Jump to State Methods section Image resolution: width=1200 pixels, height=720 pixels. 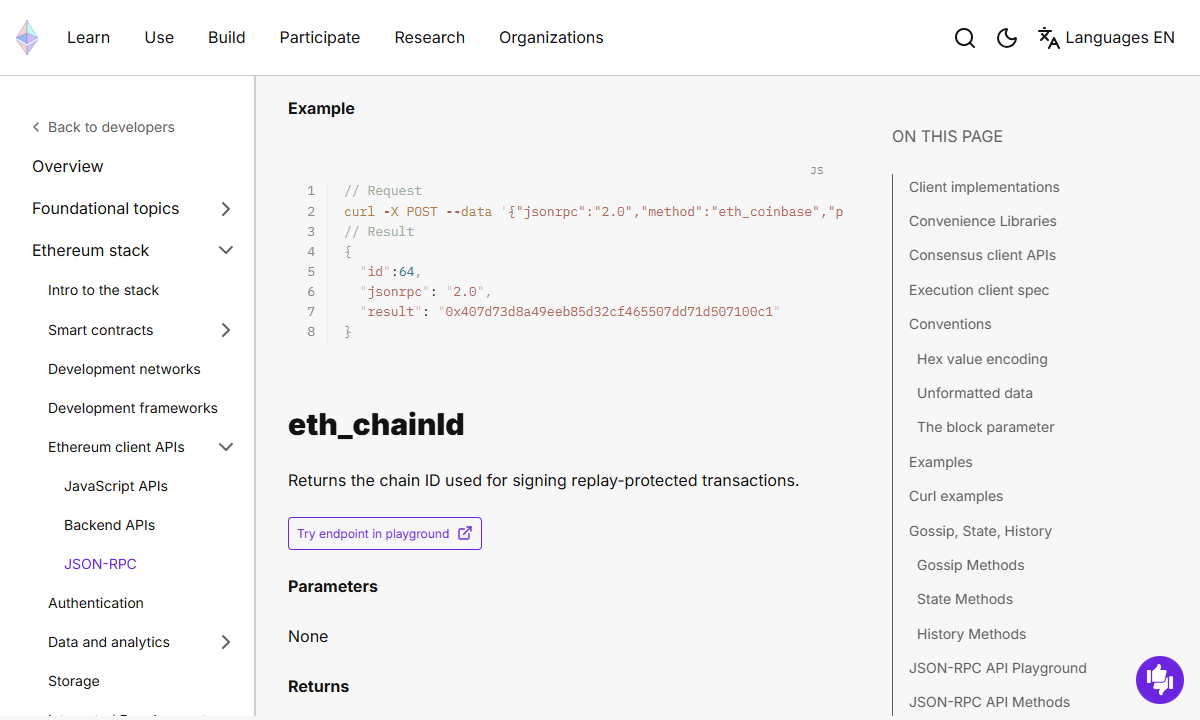pyautogui.click(x=965, y=599)
